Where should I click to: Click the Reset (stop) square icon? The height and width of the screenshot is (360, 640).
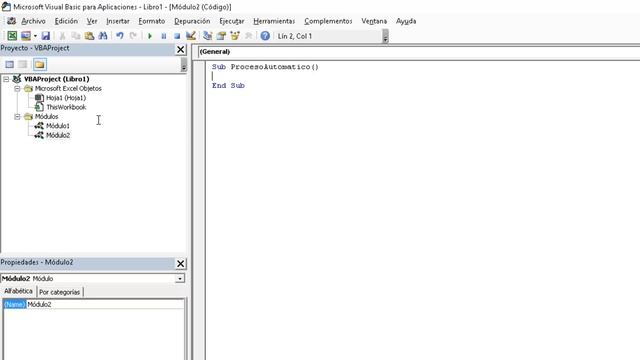point(177,36)
